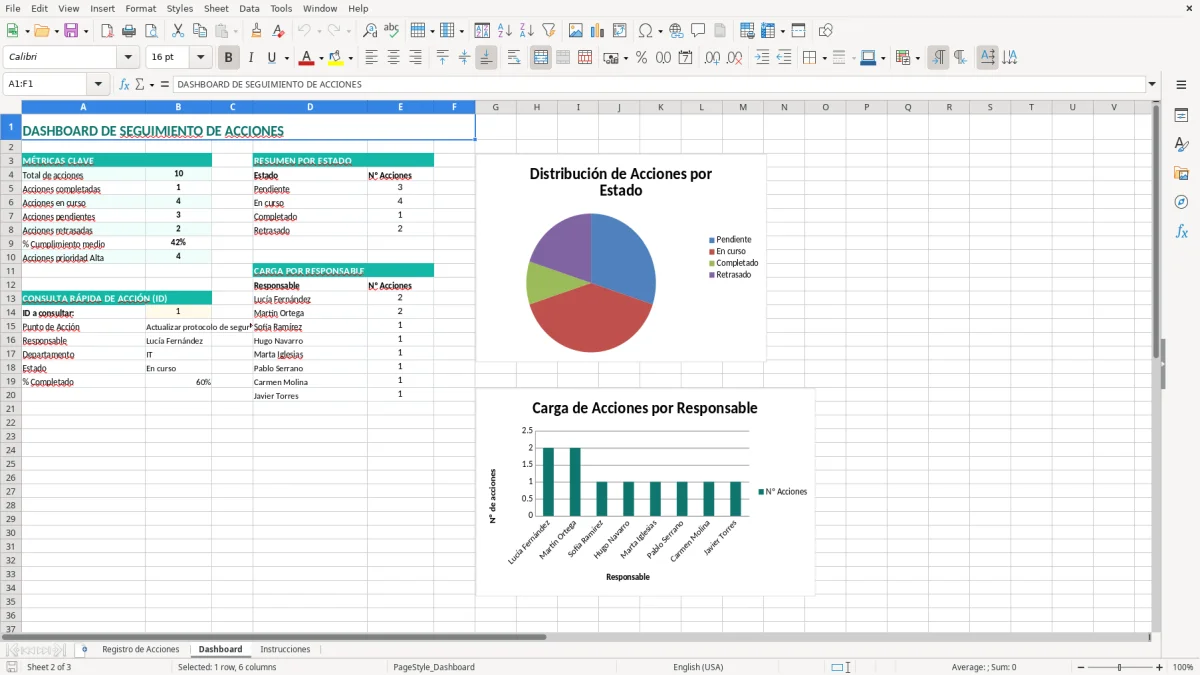Add a decimal place
1200x675 pixels.
pyautogui.click(x=713, y=58)
